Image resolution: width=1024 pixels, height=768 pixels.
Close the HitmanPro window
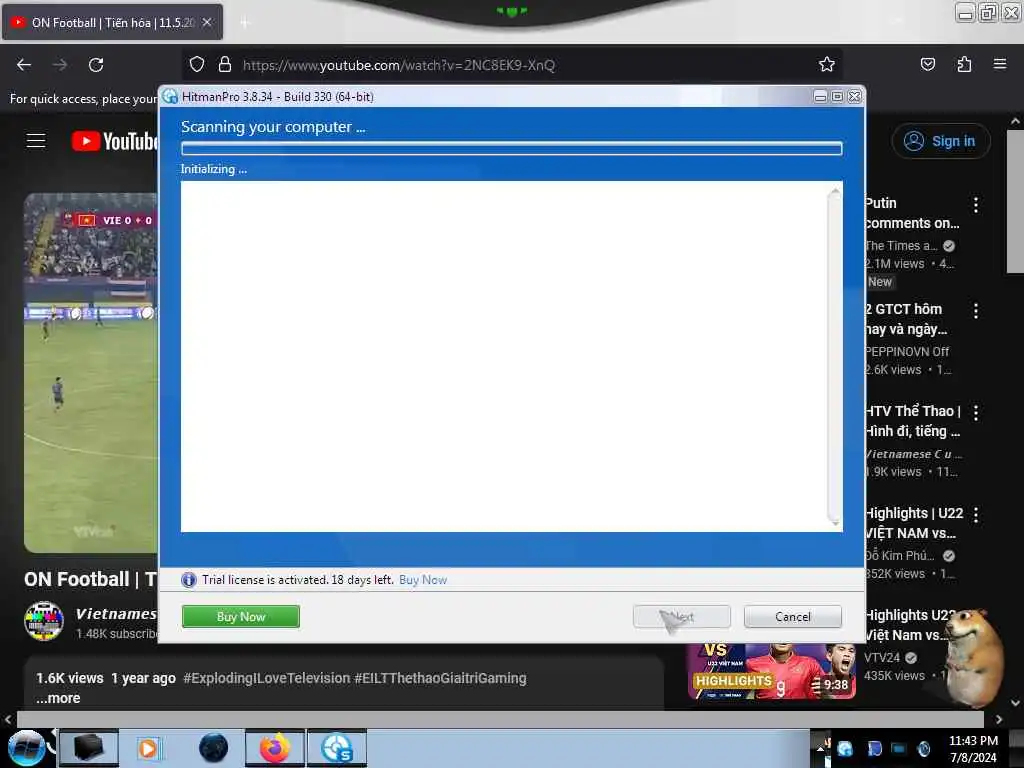854,97
